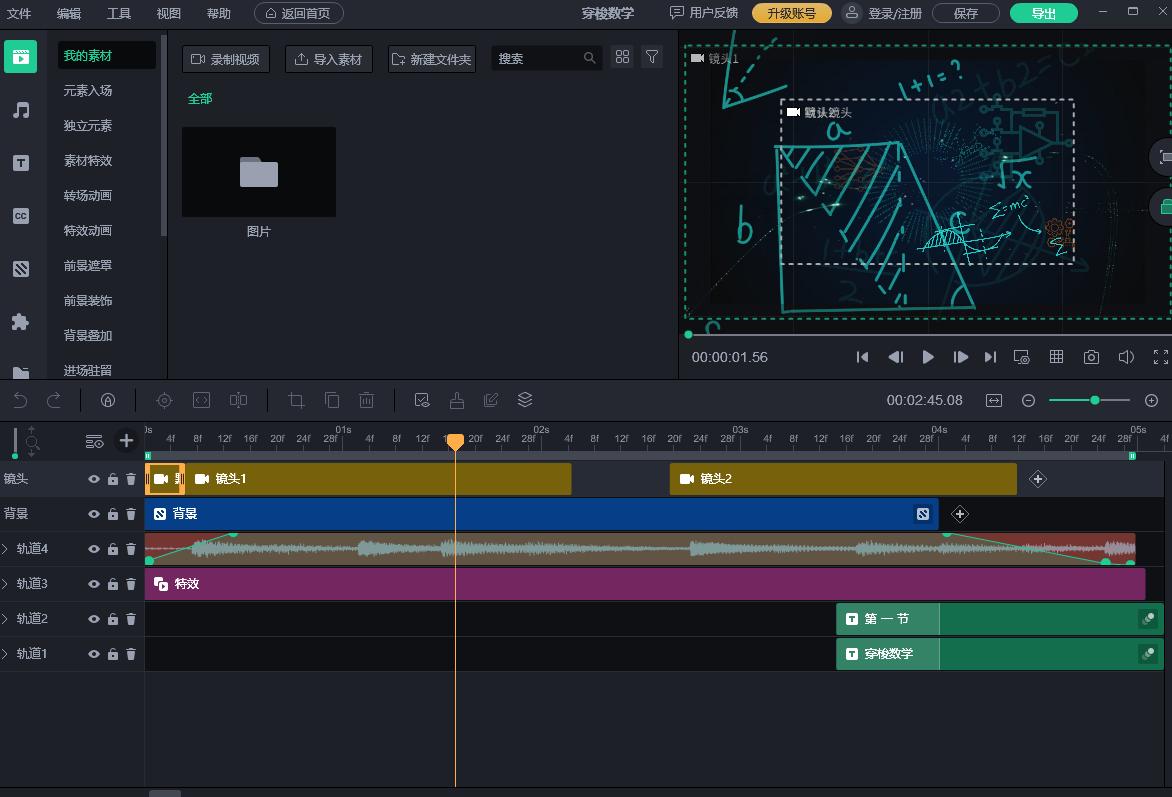Take a snapshot with camera icon
Viewport: 1172px width, 797px height.
pos(1092,357)
